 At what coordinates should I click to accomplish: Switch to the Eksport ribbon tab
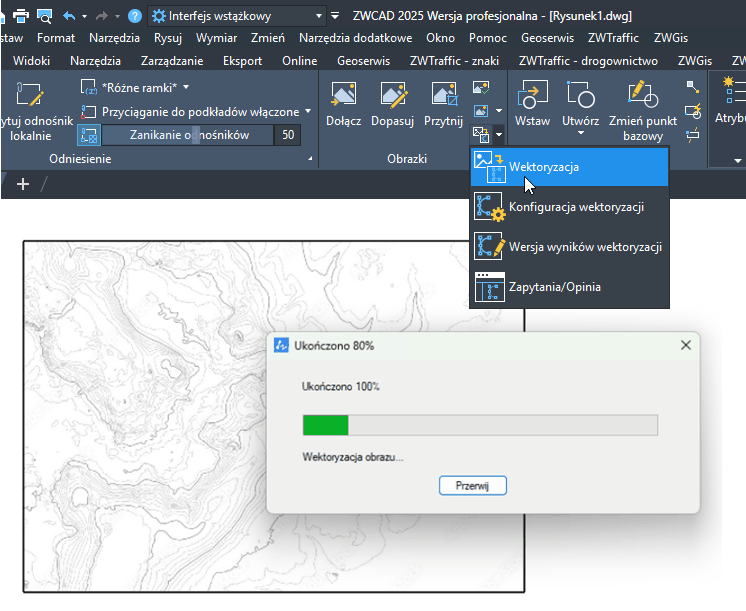pyautogui.click(x=242, y=61)
